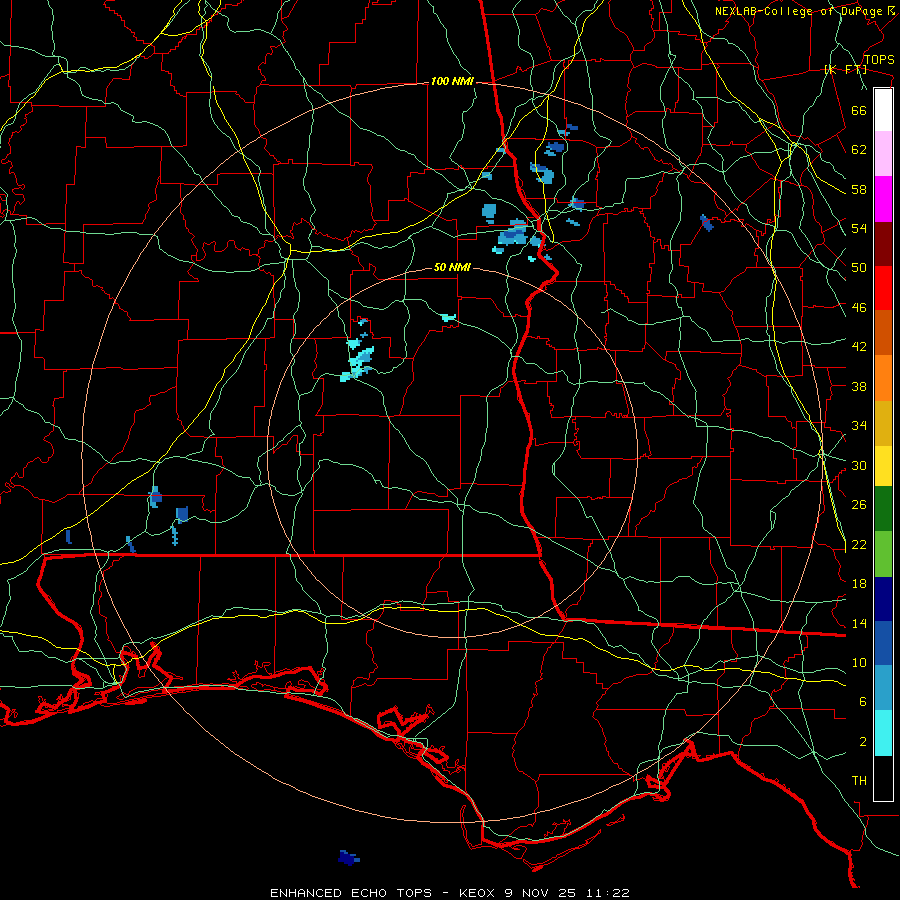
Task: Select the bright red legend swatch
Action: 883,288
